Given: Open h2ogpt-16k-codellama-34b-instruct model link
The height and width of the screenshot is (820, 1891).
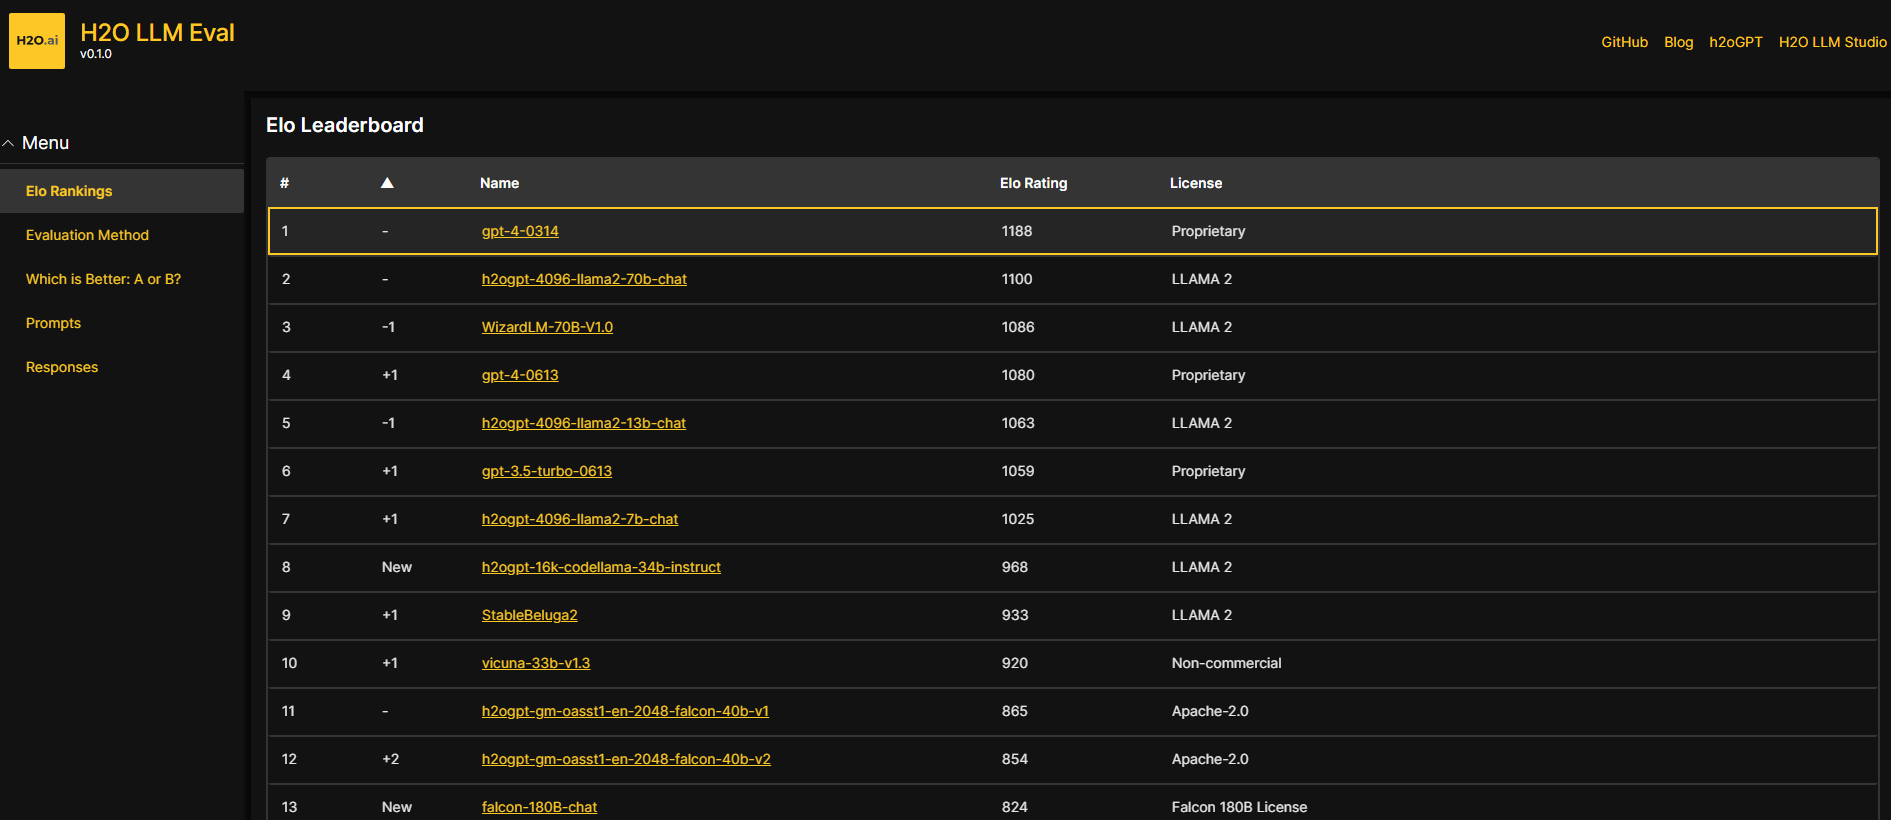Looking at the screenshot, I should (601, 567).
